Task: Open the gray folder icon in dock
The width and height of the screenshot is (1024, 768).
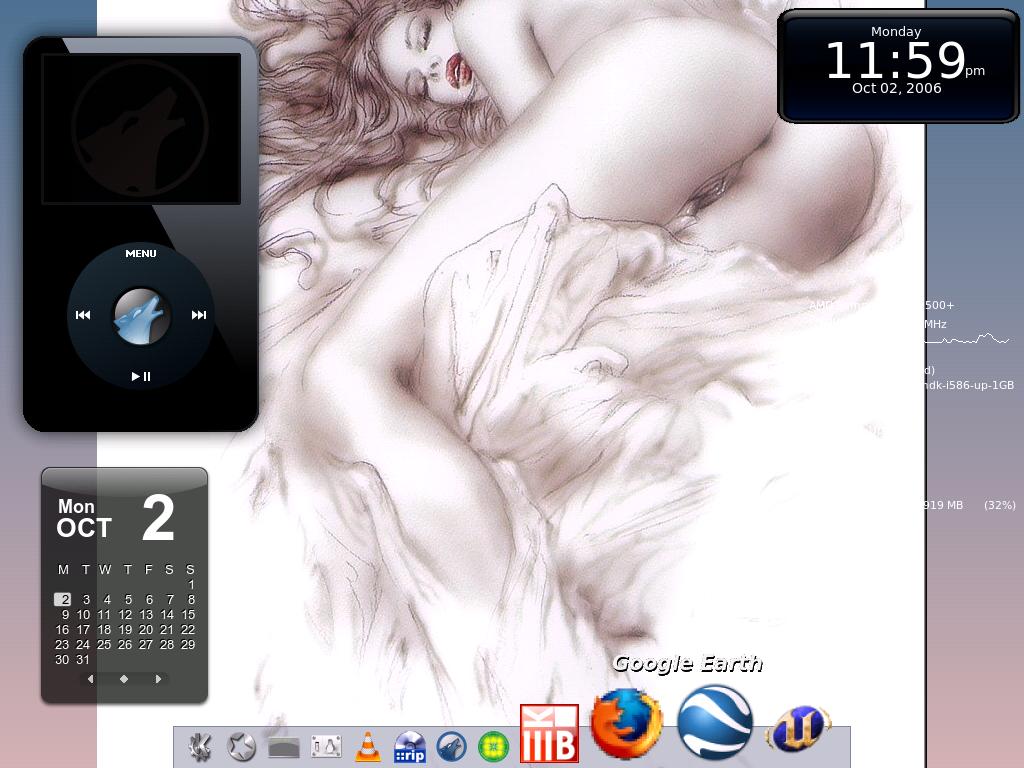Action: click(284, 747)
